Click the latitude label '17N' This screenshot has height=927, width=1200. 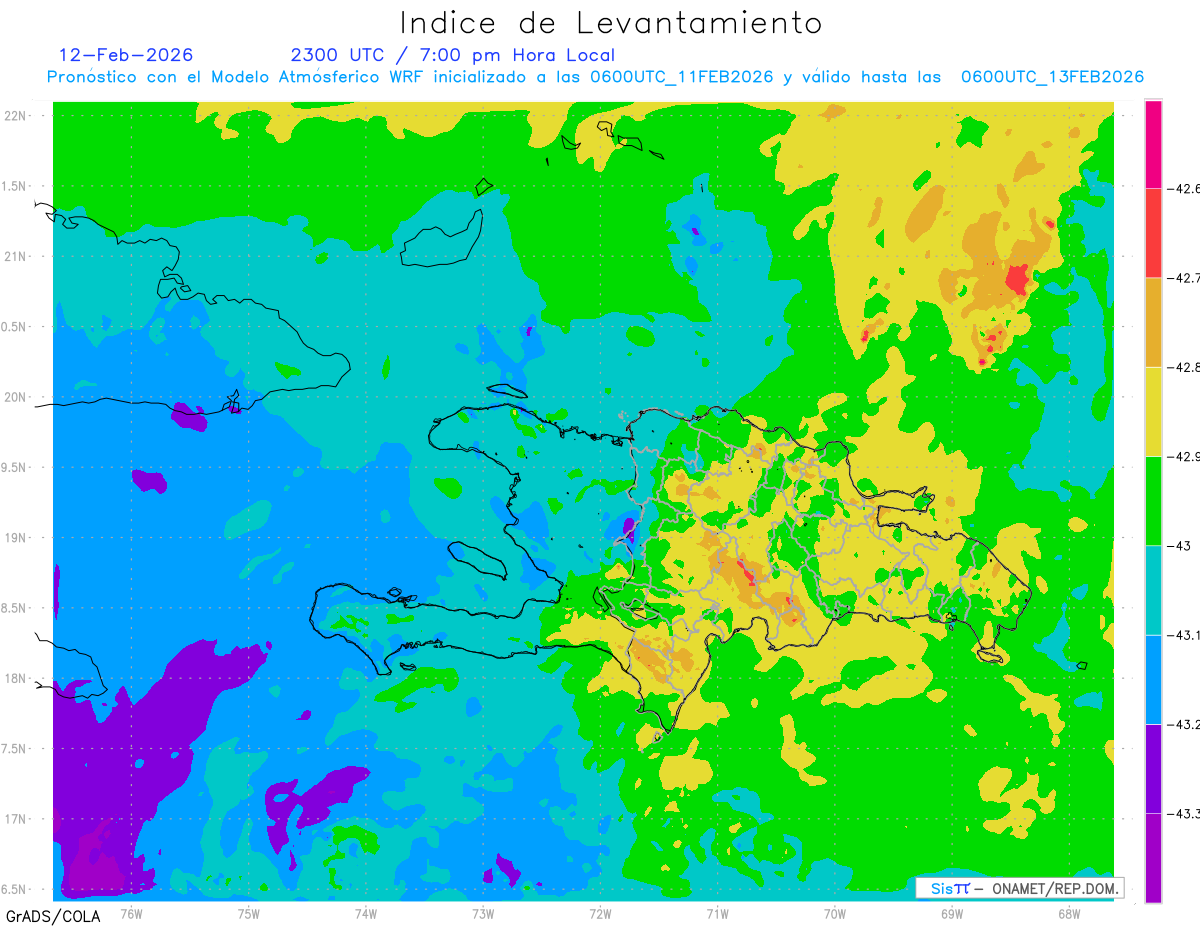click(x=16, y=819)
